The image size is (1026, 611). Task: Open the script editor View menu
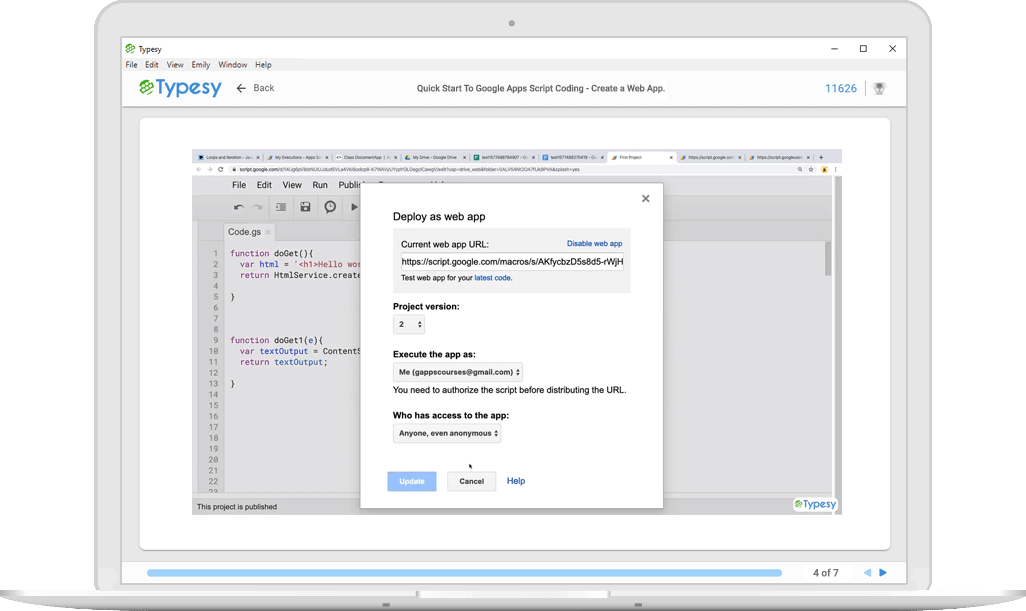pyautogui.click(x=292, y=185)
